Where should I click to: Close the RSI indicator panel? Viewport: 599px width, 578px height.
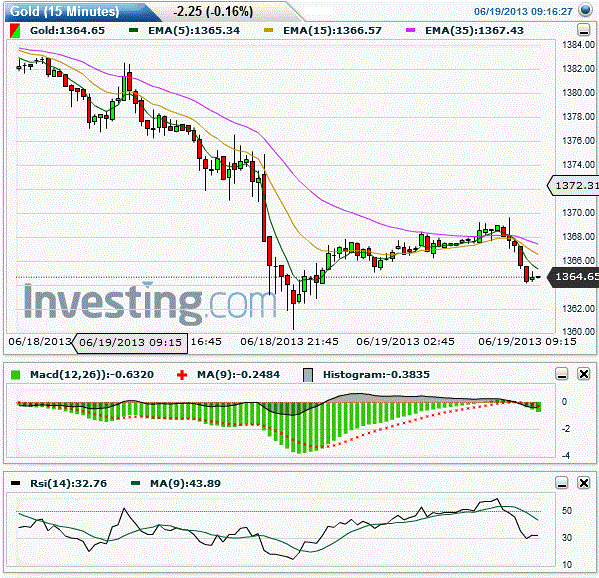coord(583,483)
